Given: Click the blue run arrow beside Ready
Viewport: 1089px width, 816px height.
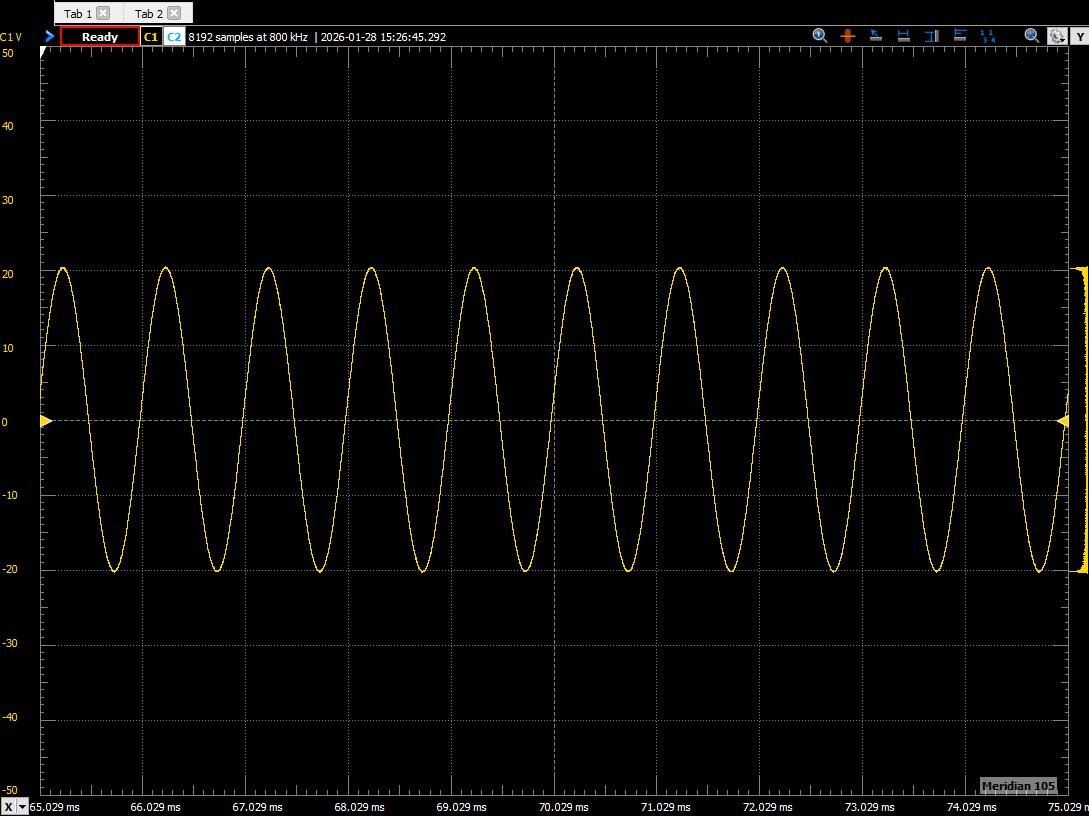Looking at the screenshot, I should pyautogui.click(x=48, y=36).
